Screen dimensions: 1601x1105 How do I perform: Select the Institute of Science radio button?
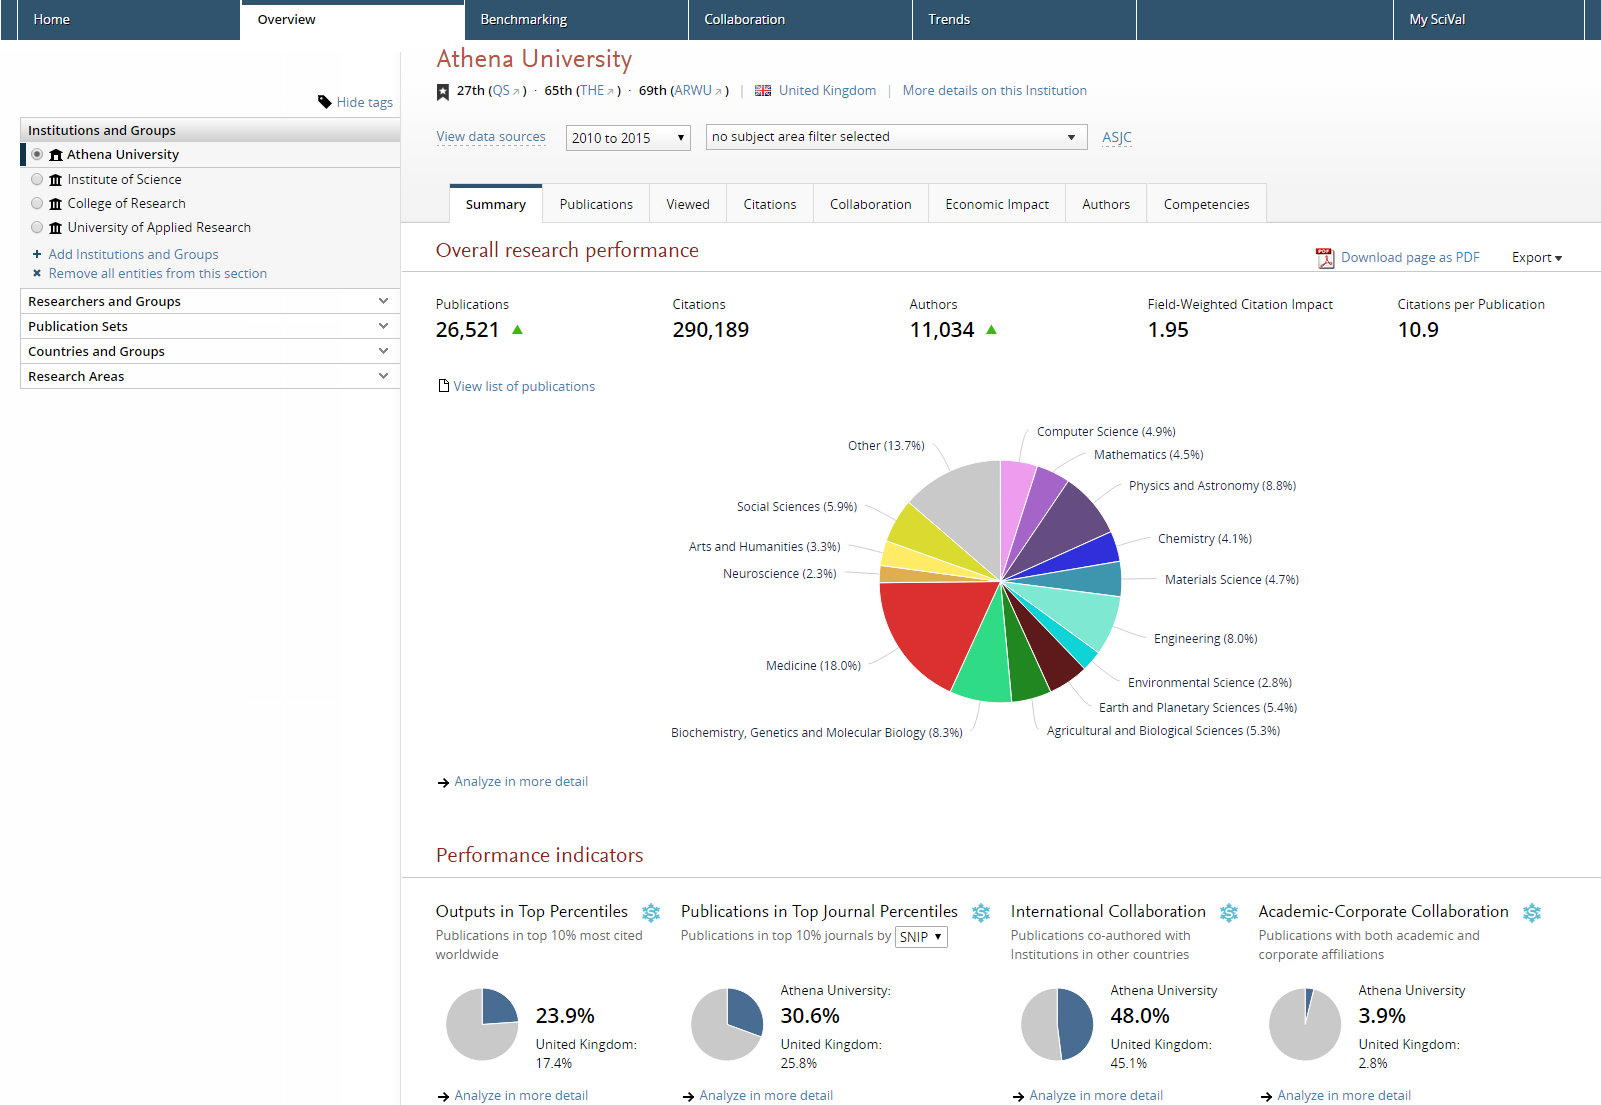(x=37, y=179)
